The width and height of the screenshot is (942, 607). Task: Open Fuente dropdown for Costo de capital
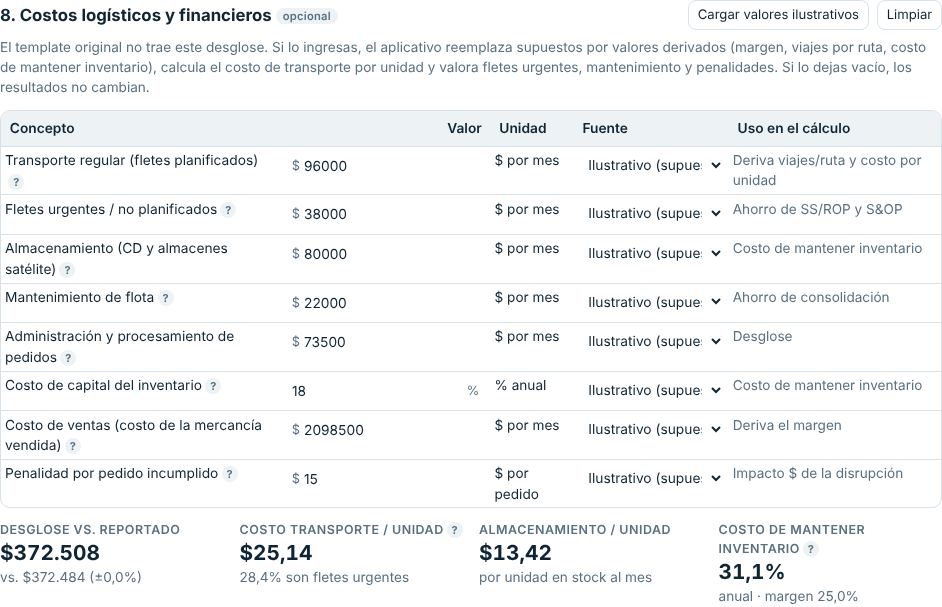(x=654, y=390)
